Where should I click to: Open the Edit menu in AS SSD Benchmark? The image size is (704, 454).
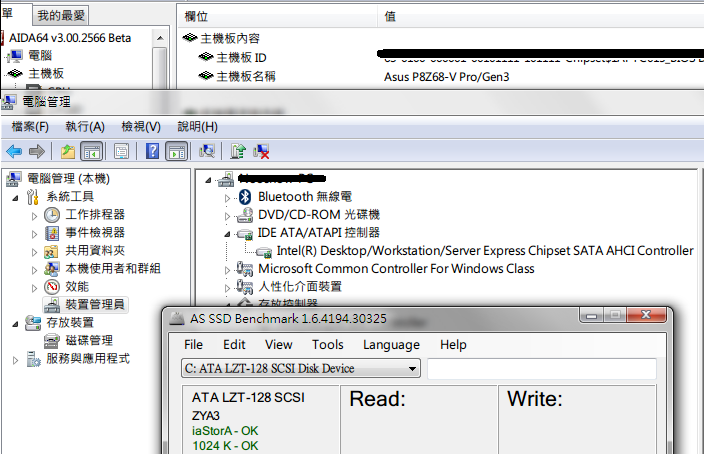tap(234, 344)
